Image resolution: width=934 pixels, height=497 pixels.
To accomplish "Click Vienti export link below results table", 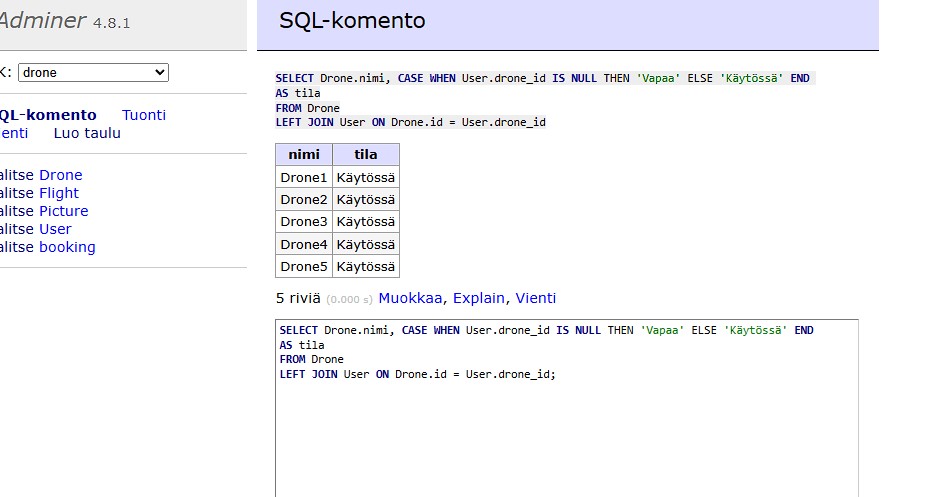I will tap(536, 298).
